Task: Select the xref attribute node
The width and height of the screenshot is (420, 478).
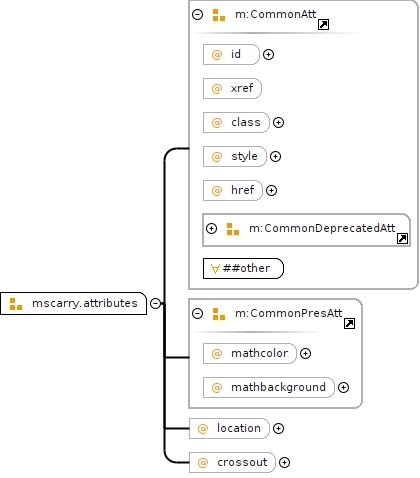Action: point(232,88)
